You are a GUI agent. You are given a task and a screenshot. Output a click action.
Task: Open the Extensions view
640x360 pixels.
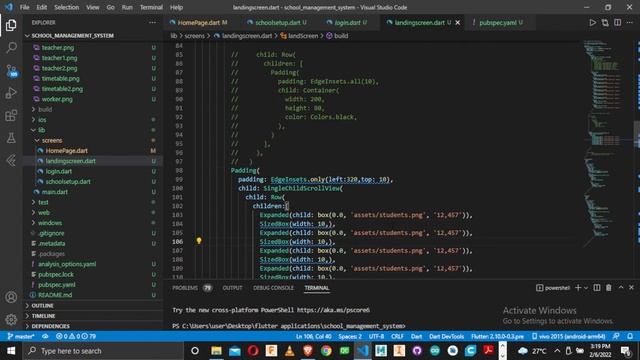coord(11,116)
